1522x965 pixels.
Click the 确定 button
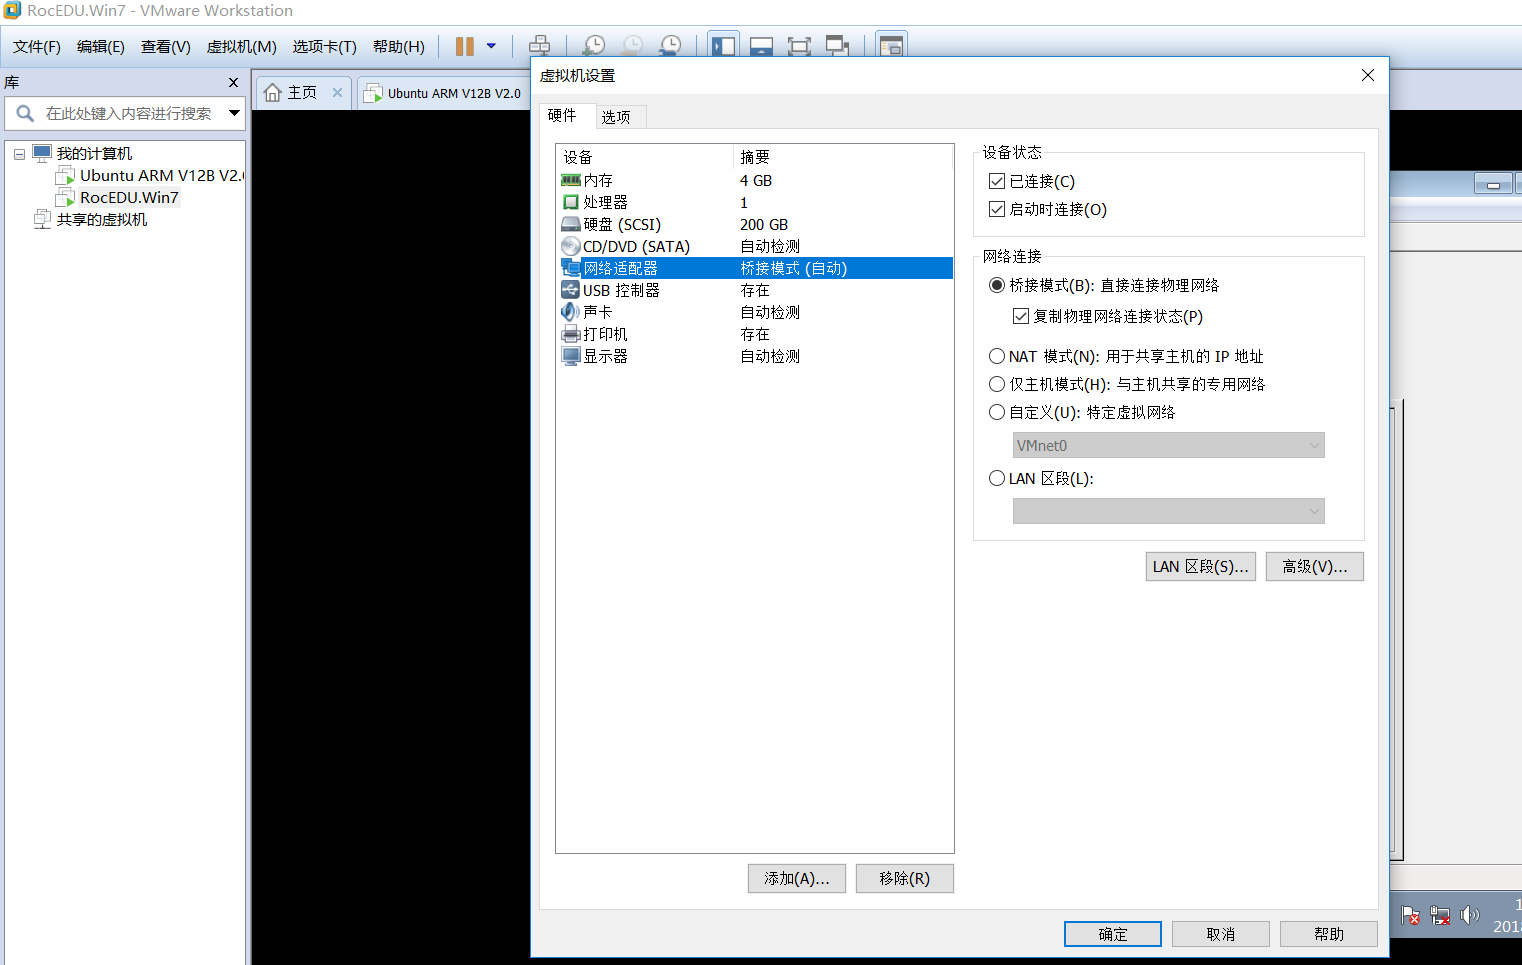pyautogui.click(x=1113, y=934)
